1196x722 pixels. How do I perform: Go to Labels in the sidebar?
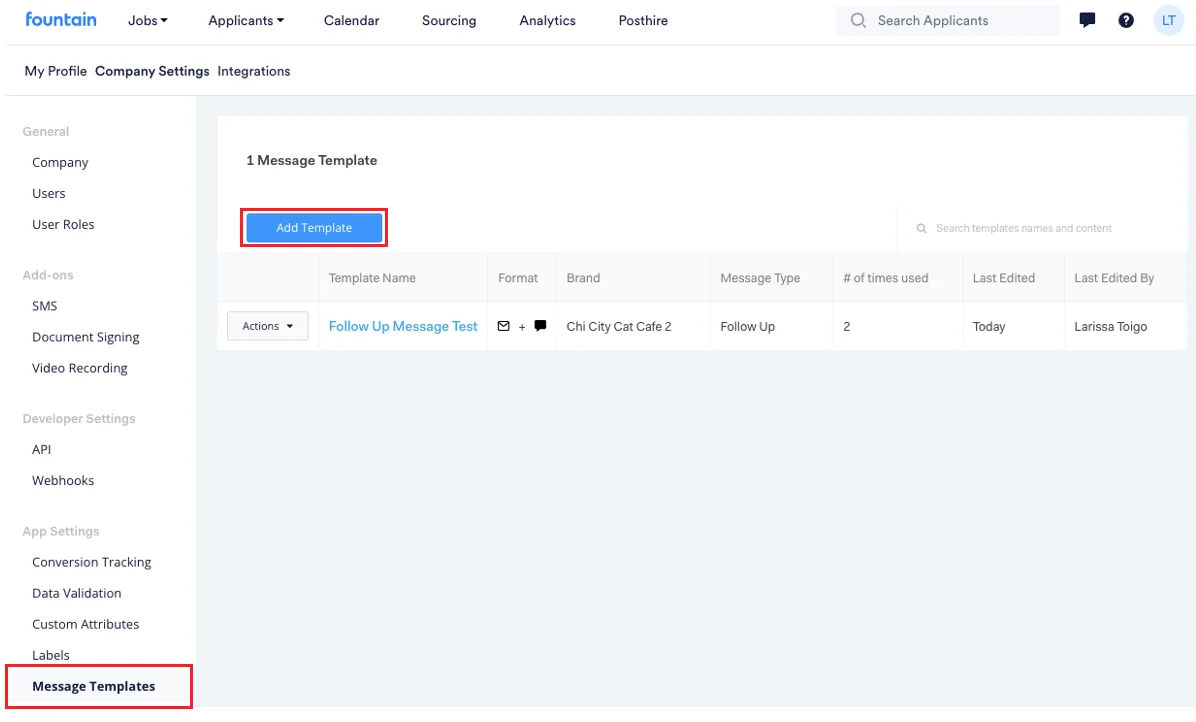50,656
